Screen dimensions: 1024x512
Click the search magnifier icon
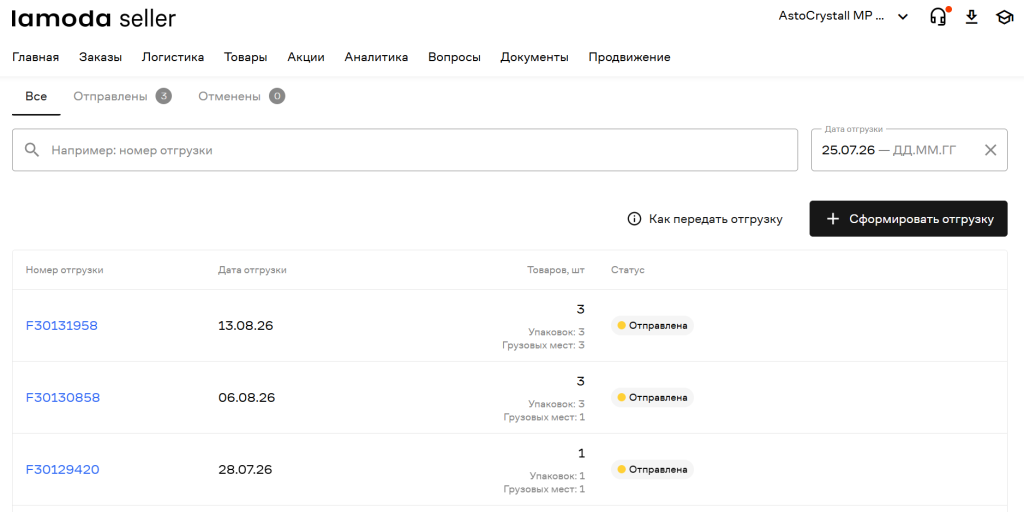[x=32, y=150]
